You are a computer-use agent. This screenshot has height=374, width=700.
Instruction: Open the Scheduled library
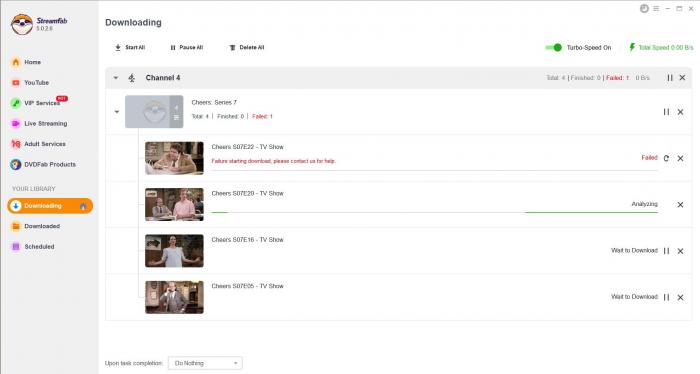pos(33,247)
